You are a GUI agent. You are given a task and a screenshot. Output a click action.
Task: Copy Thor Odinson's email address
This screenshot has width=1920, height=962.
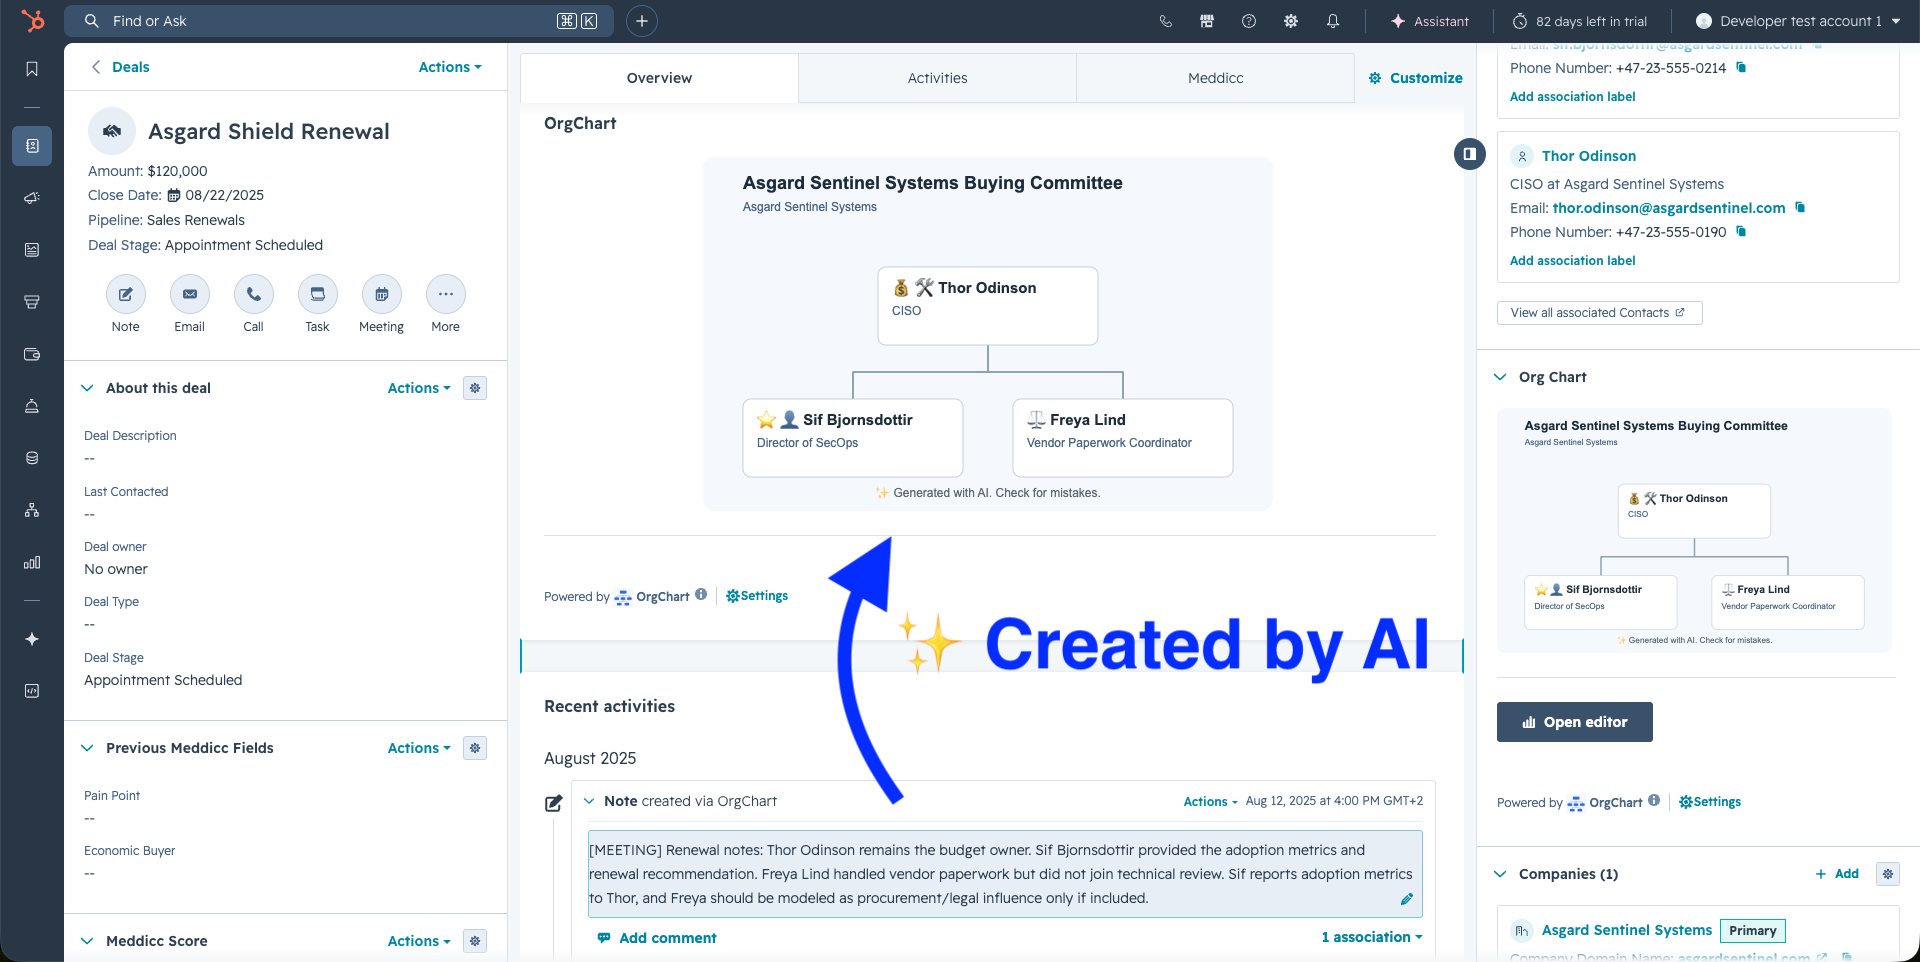coord(1800,208)
